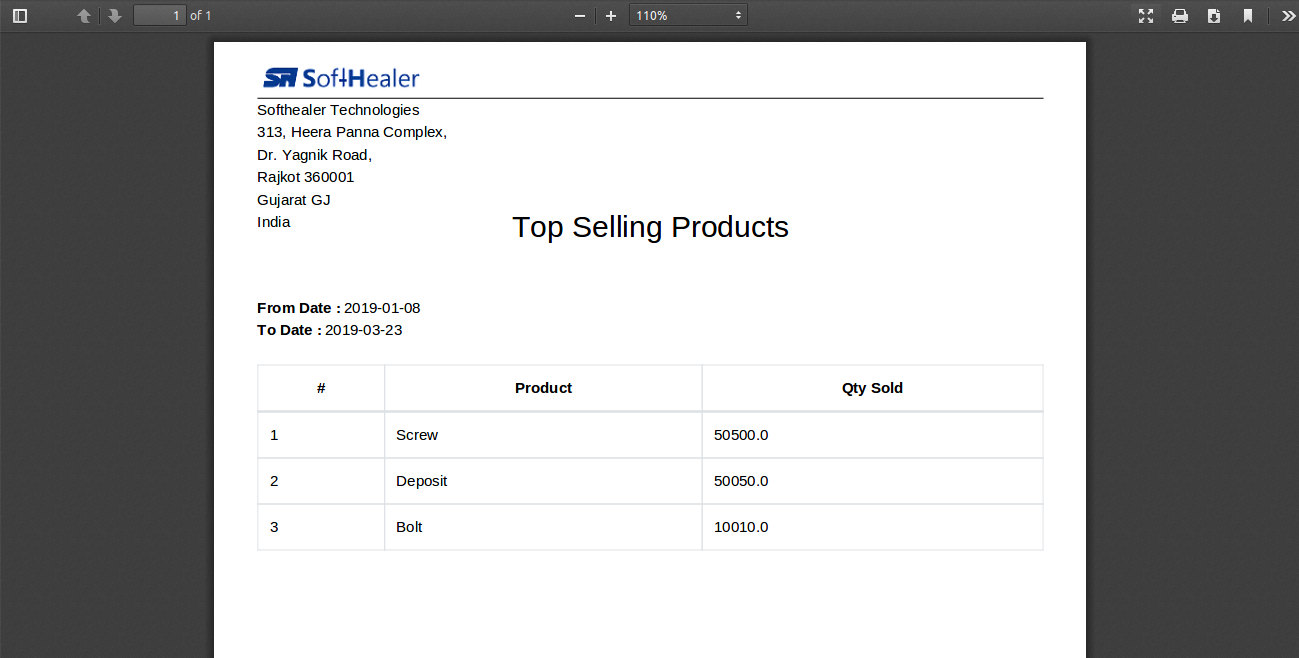The image size is (1299, 658).
Task: Click the To Date value 2019-03-23
Action: pyautogui.click(x=364, y=330)
